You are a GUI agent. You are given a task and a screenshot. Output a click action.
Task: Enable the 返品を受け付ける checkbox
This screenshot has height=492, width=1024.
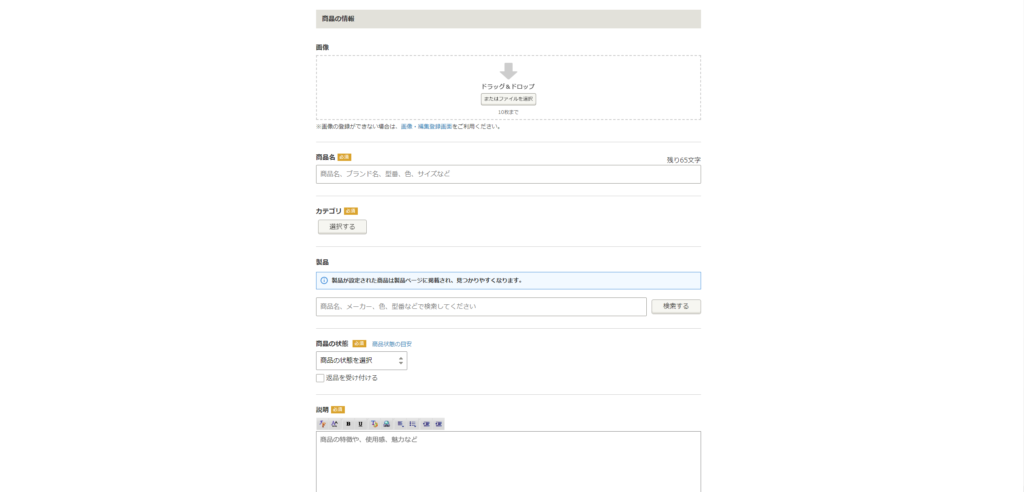click(320, 378)
